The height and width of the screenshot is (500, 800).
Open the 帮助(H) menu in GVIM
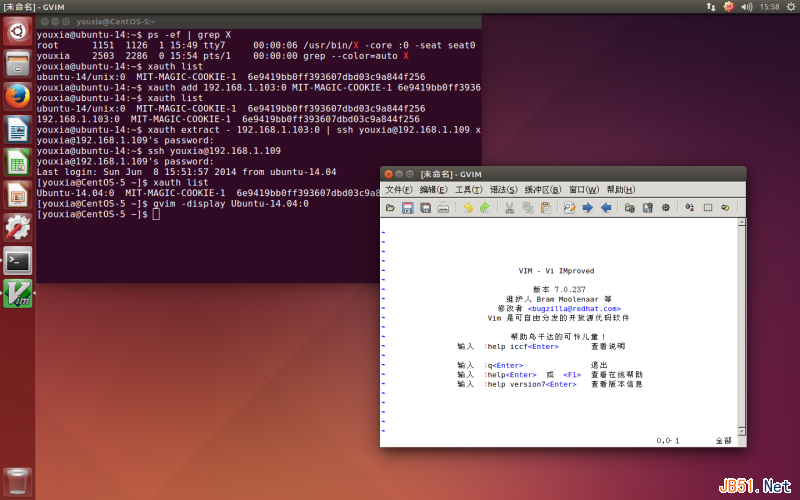pos(621,190)
